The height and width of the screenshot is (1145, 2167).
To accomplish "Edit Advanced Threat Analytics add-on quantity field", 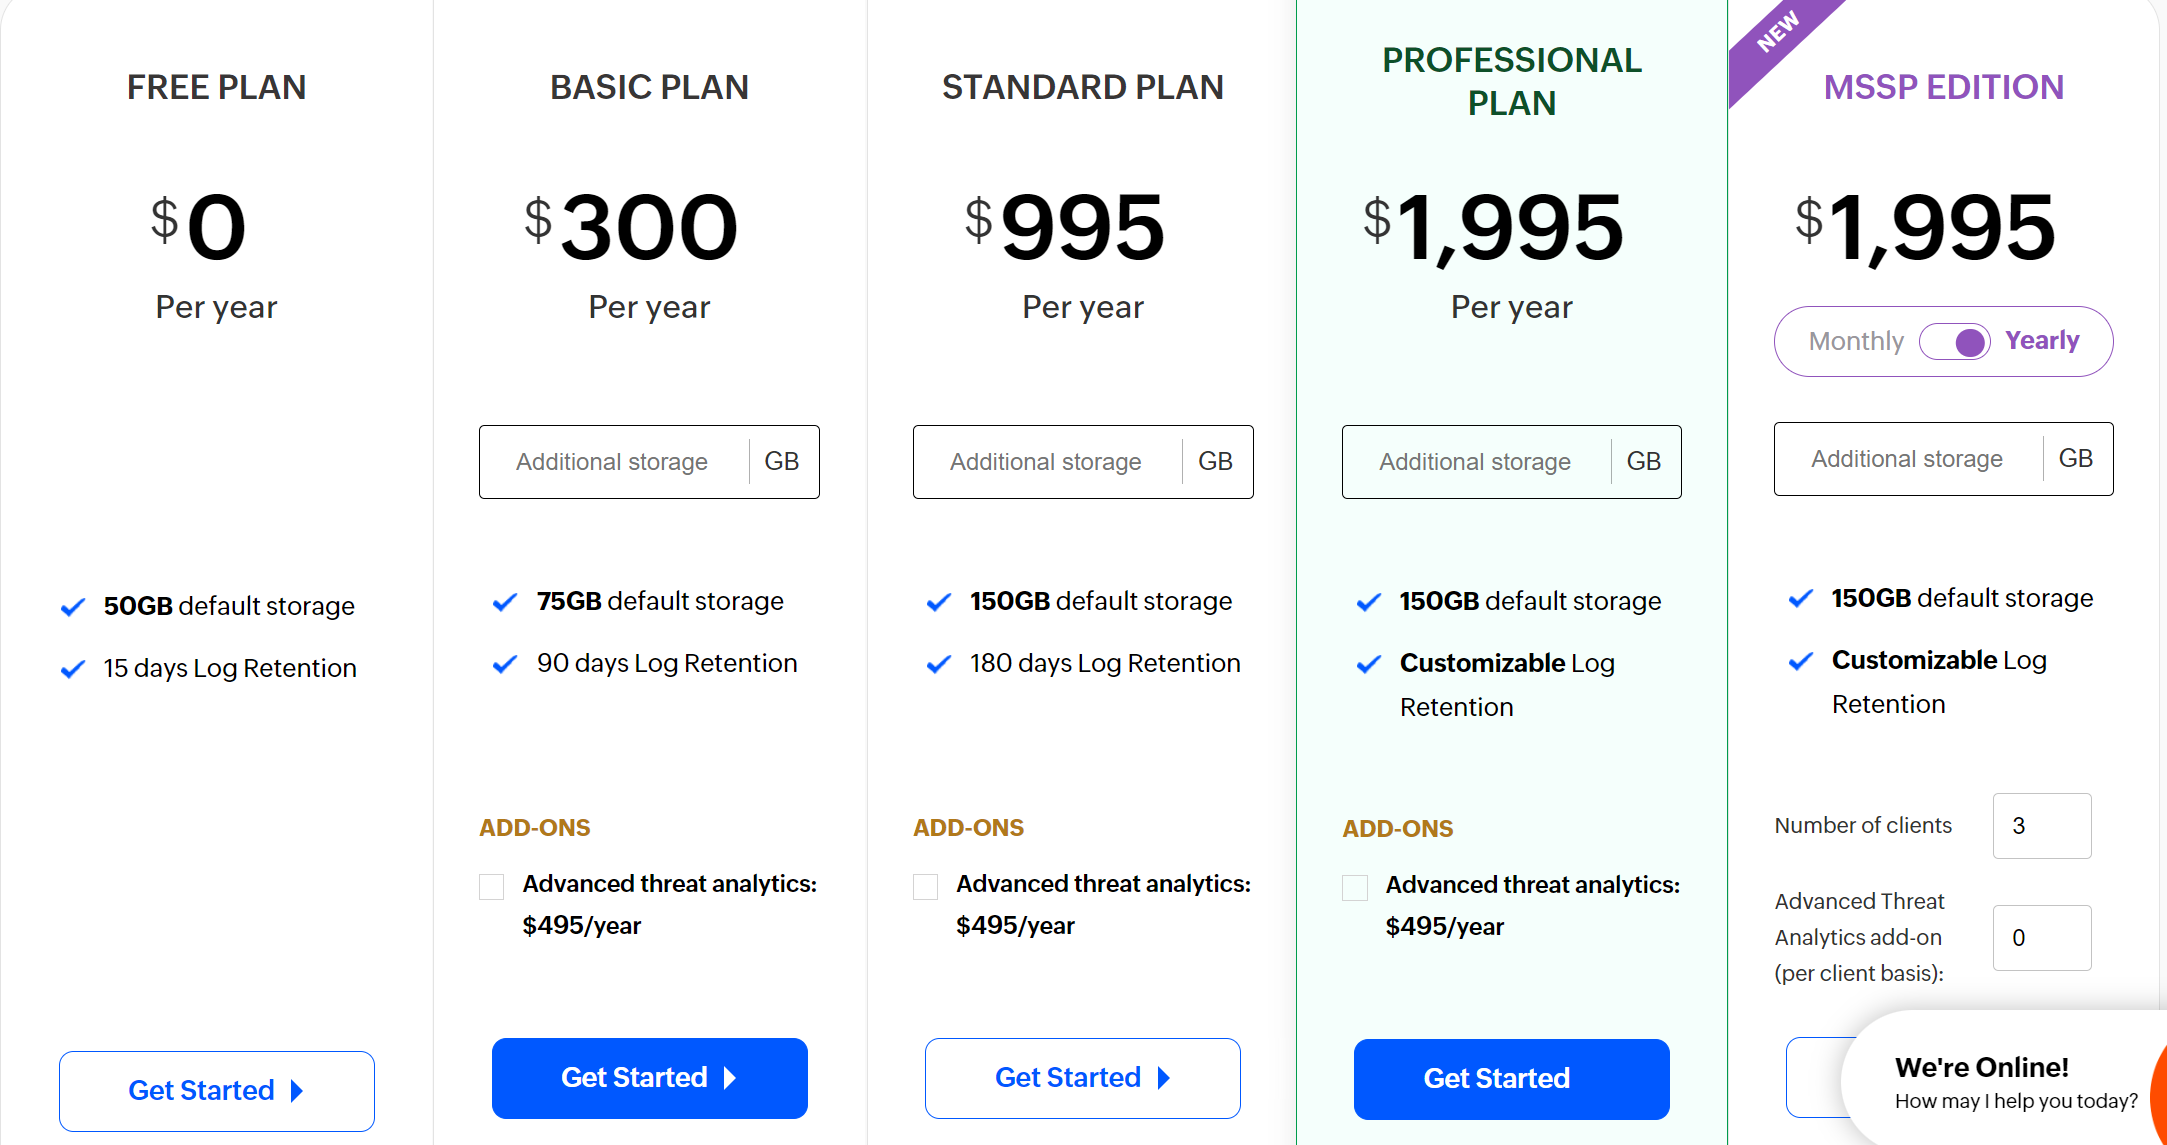I will [x=2041, y=938].
